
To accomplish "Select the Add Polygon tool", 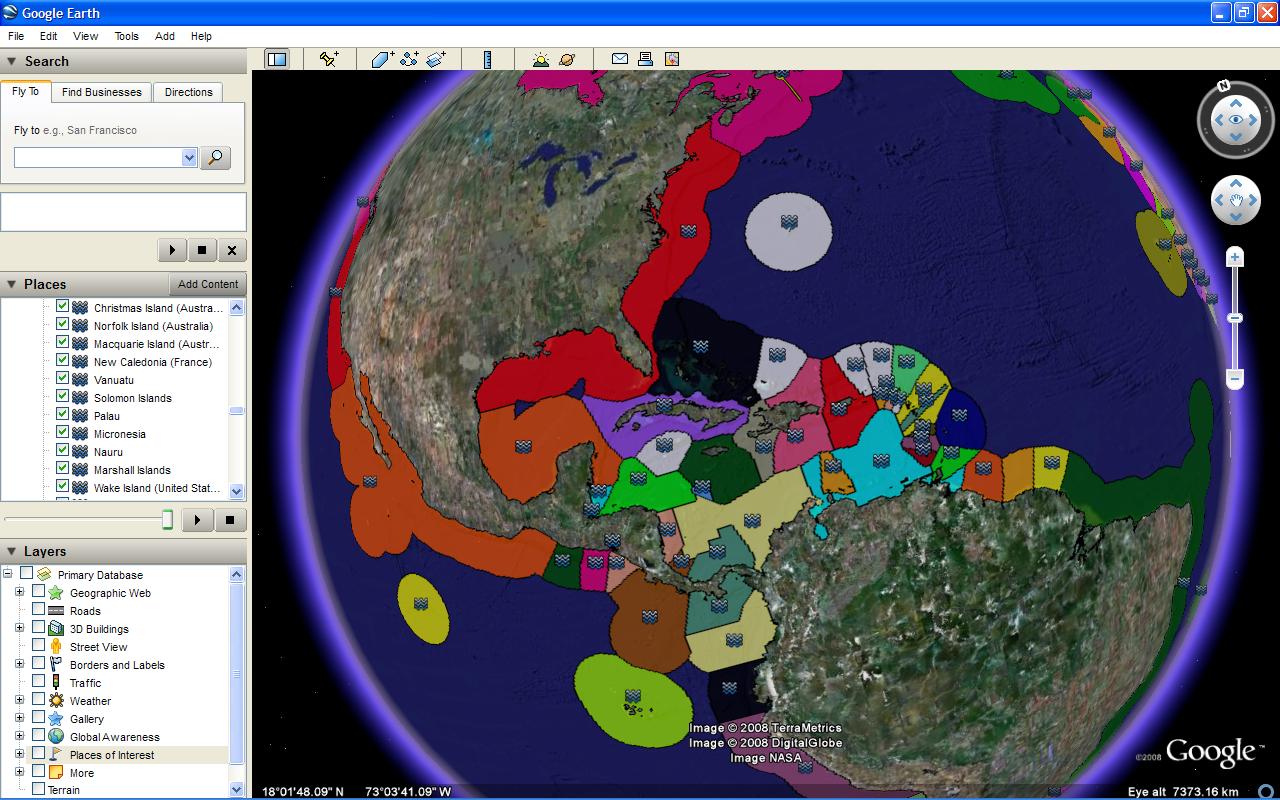I will click(383, 60).
